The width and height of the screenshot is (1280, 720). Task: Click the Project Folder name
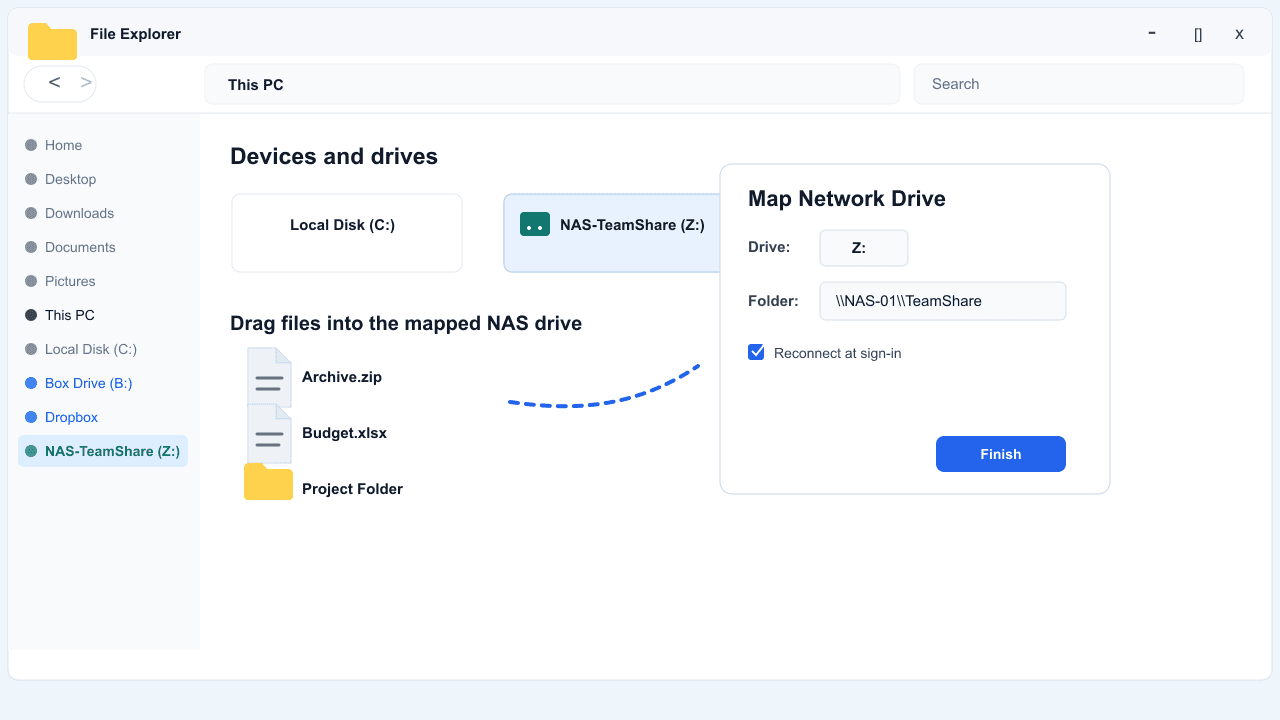[x=352, y=489]
